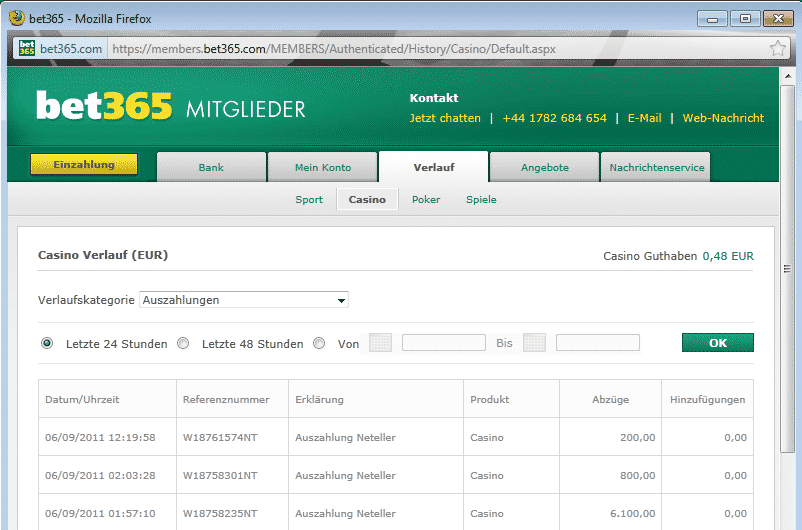Select the Verlauf tab
The height and width of the screenshot is (530, 802).
(x=434, y=167)
